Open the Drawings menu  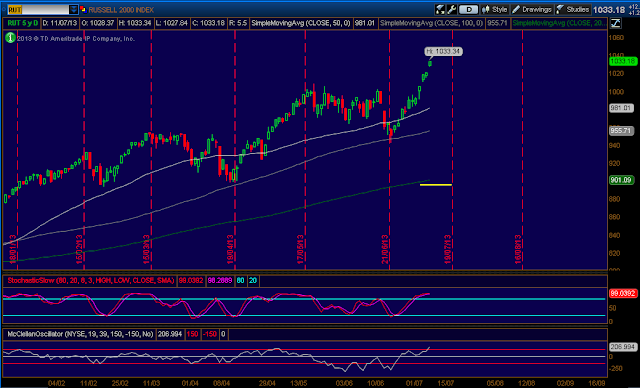(x=532, y=9)
